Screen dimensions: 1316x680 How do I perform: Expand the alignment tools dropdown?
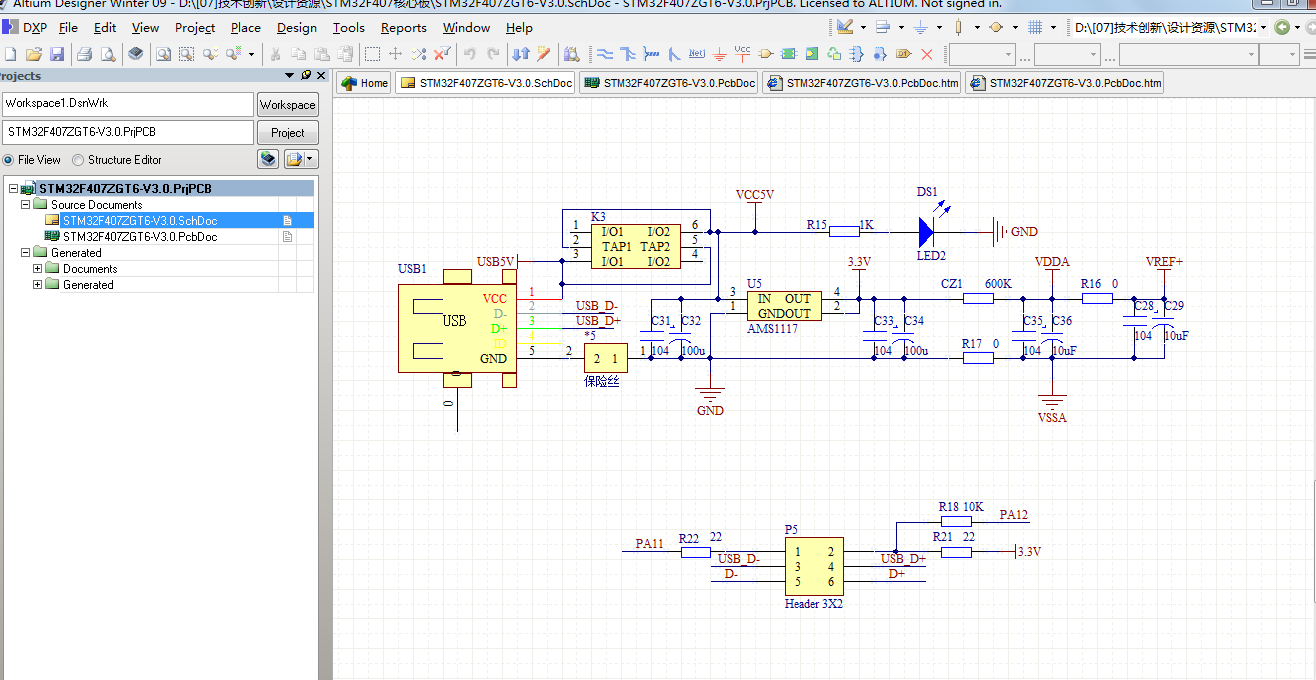point(901,28)
